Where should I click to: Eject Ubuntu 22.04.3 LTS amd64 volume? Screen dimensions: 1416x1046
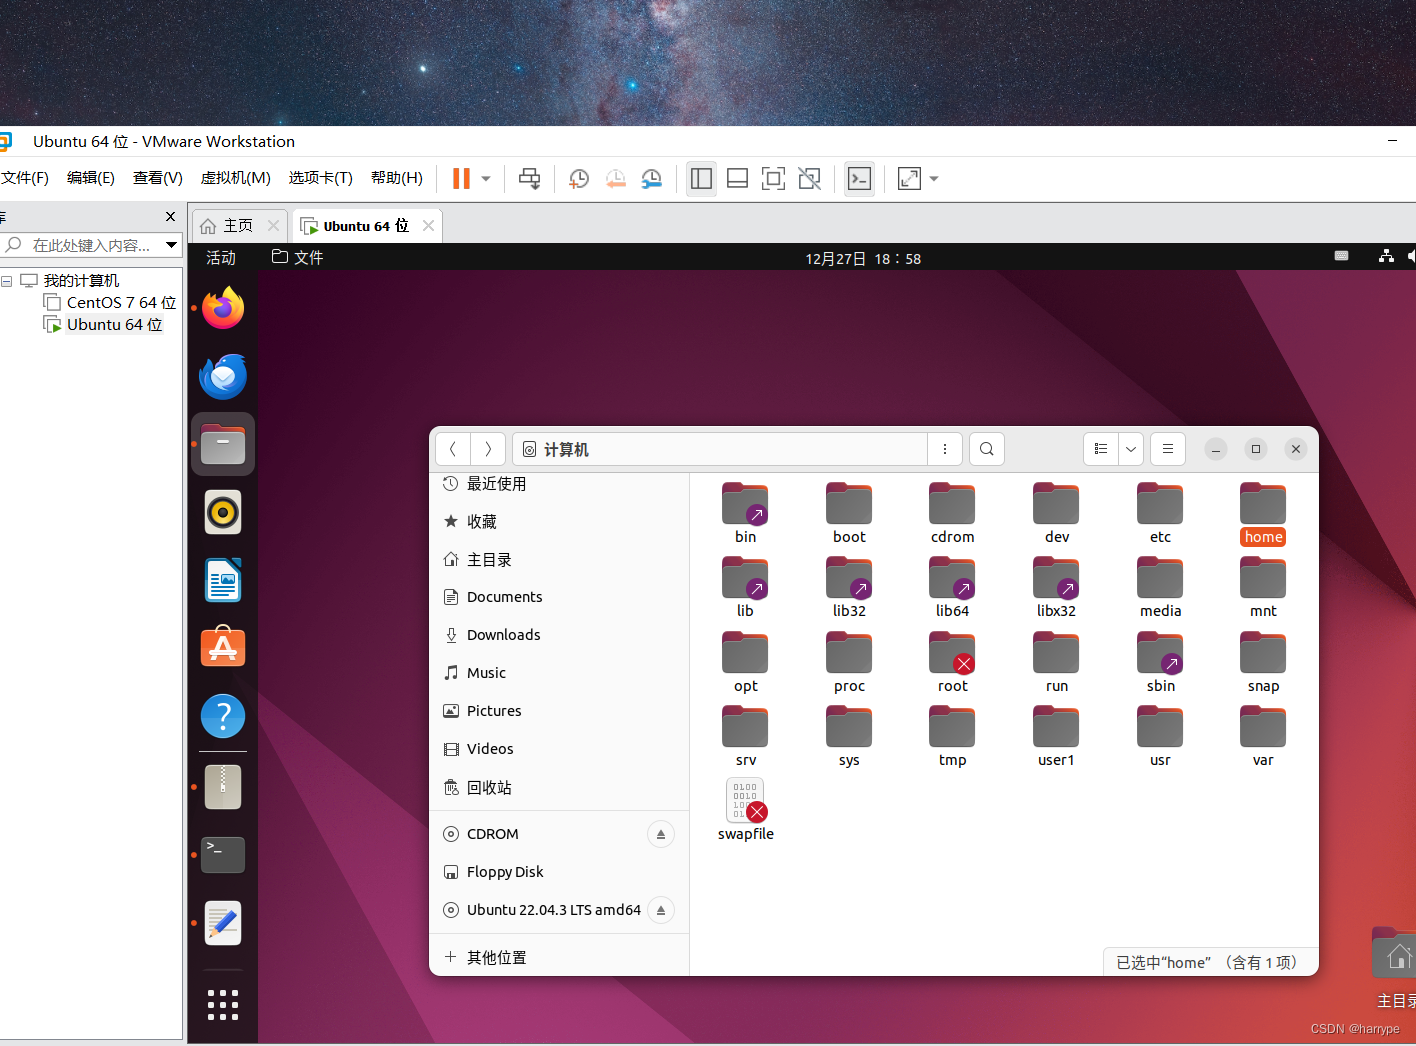[x=661, y=910]
